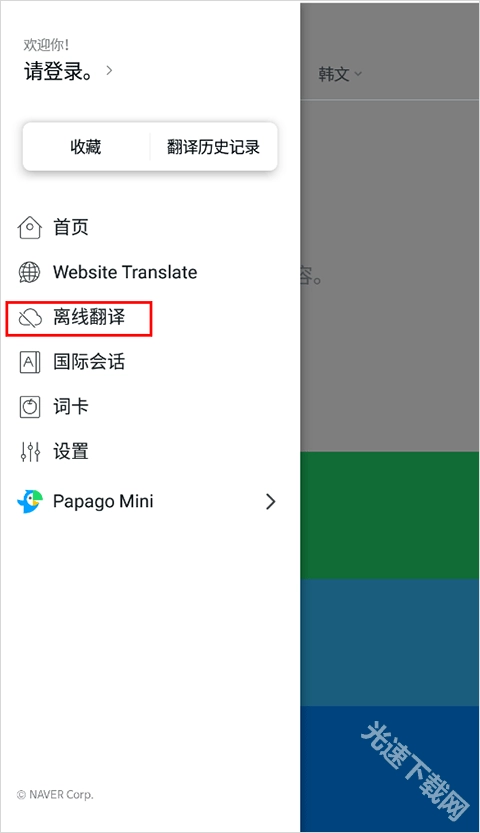Click the settings sliders icon

pos(30,452)
